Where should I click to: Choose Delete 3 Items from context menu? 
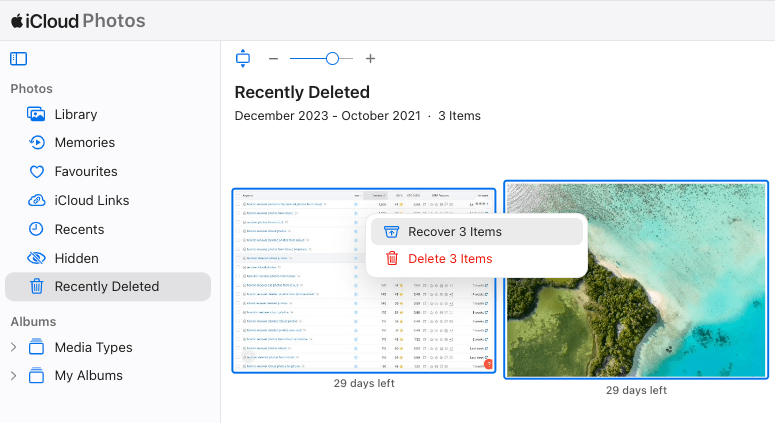(x=476, y=258)
